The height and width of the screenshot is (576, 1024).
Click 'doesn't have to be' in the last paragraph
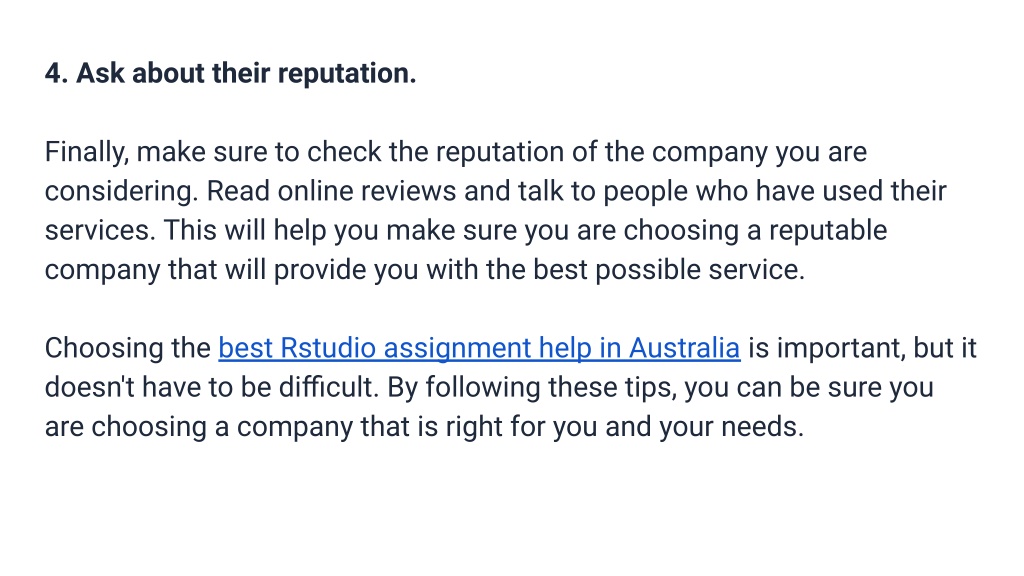coord(159,387)
